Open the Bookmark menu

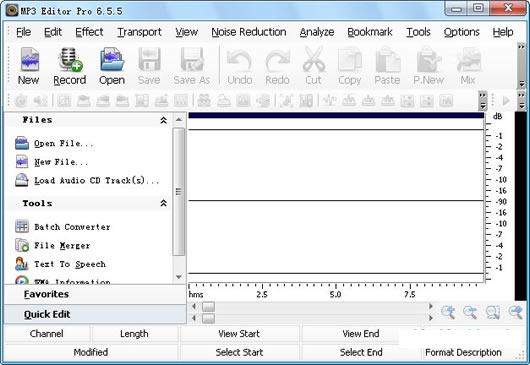click(x=370, y=32)
